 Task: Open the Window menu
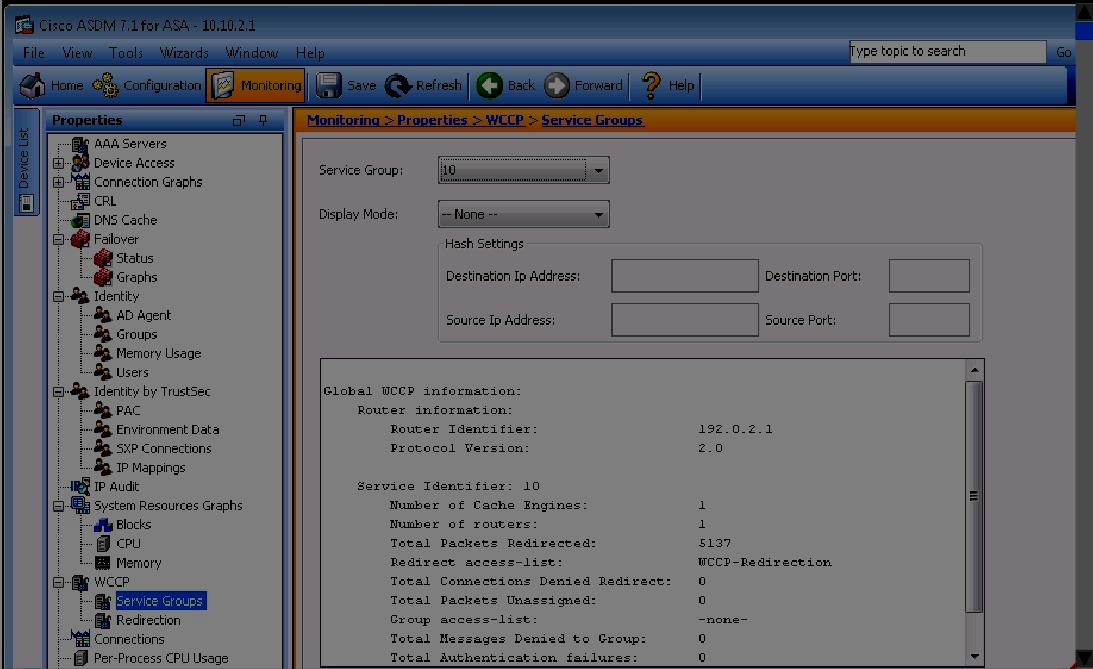tap(252, 53)
